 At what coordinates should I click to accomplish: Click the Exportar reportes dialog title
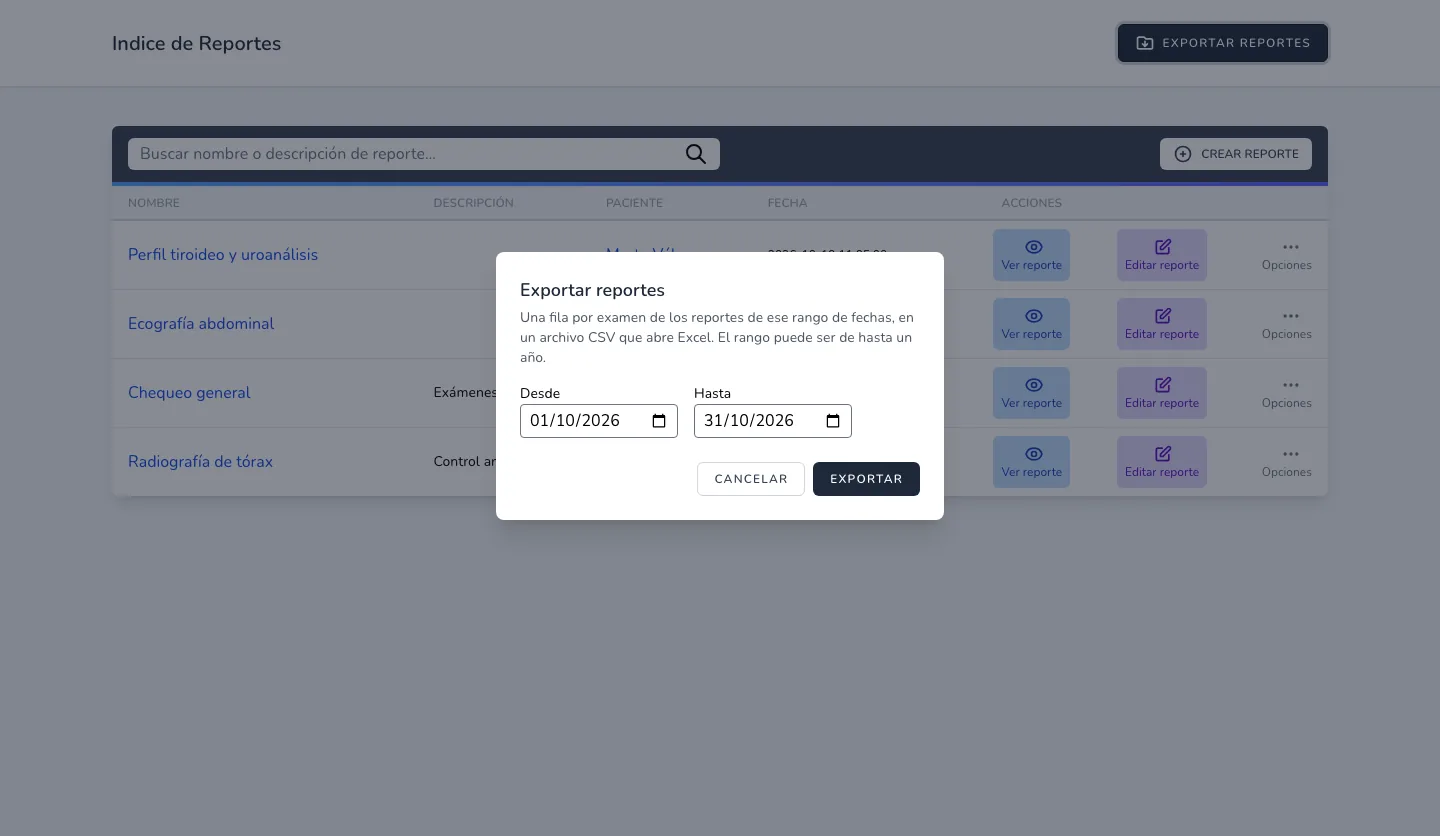point(592,290)
